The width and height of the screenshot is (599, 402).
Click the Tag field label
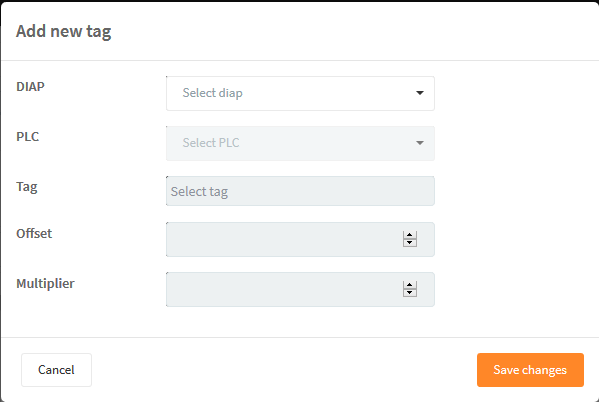tap(27, 187)
